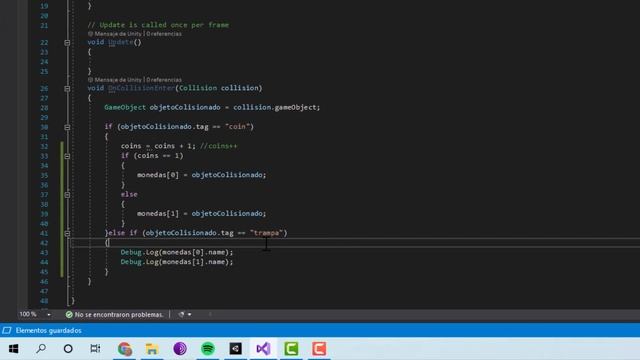
Task: Click the "trampa" string literal on line 41
Action: (x=267, y=233)
